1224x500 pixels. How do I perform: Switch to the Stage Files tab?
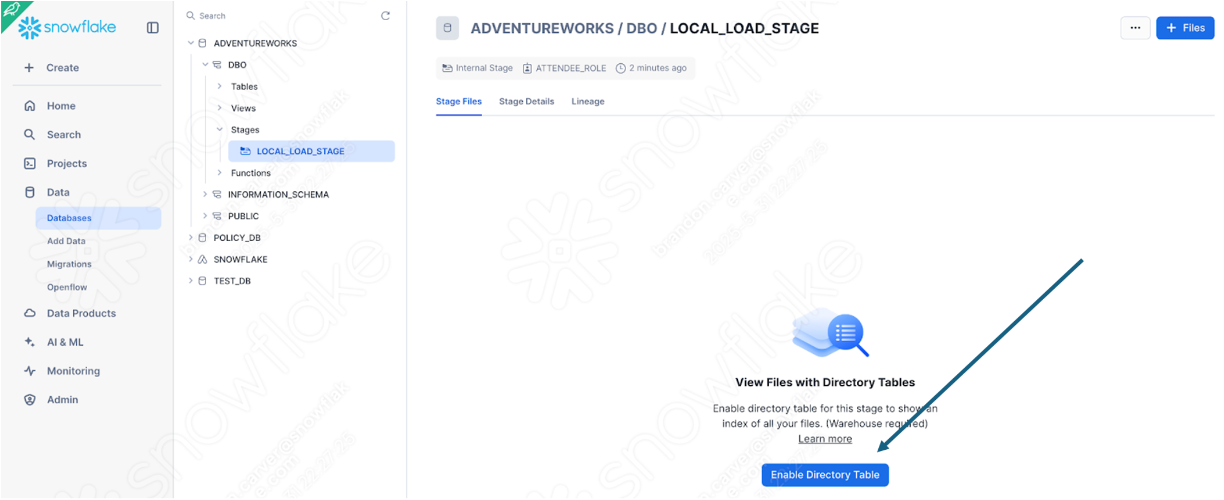click(459, 102)
